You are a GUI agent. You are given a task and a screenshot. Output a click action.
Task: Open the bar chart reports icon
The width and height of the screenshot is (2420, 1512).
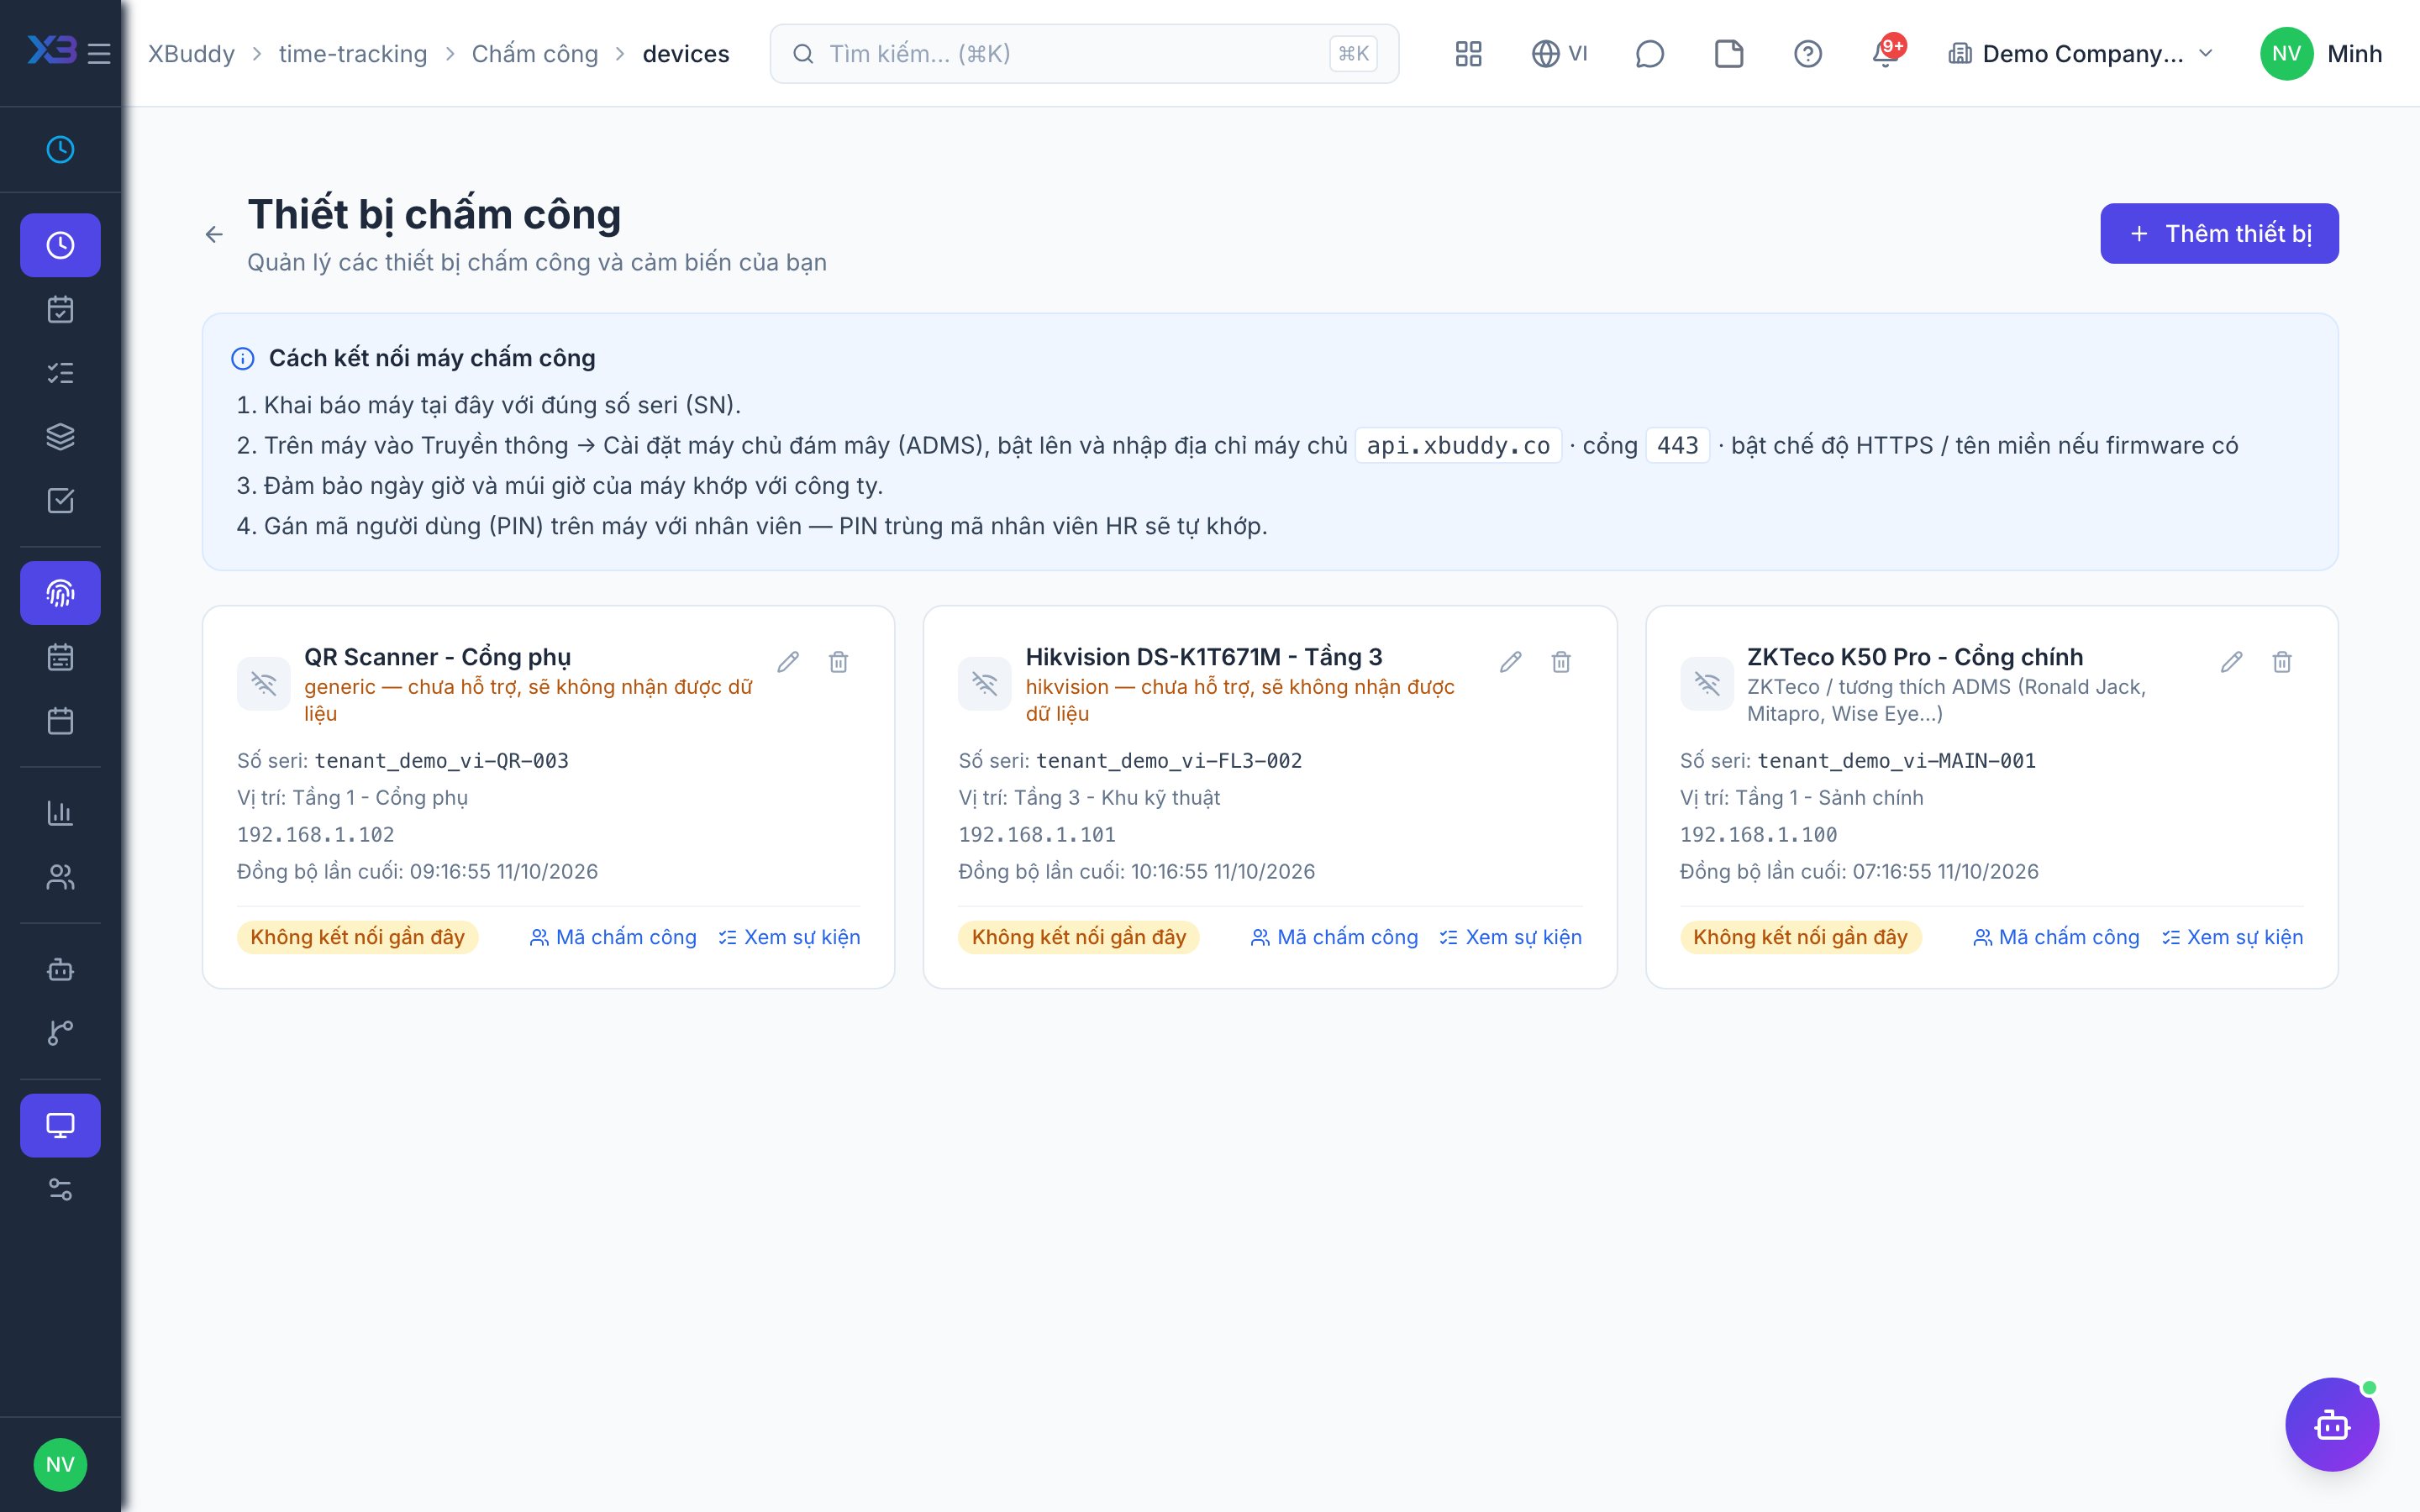coord(60,812)
